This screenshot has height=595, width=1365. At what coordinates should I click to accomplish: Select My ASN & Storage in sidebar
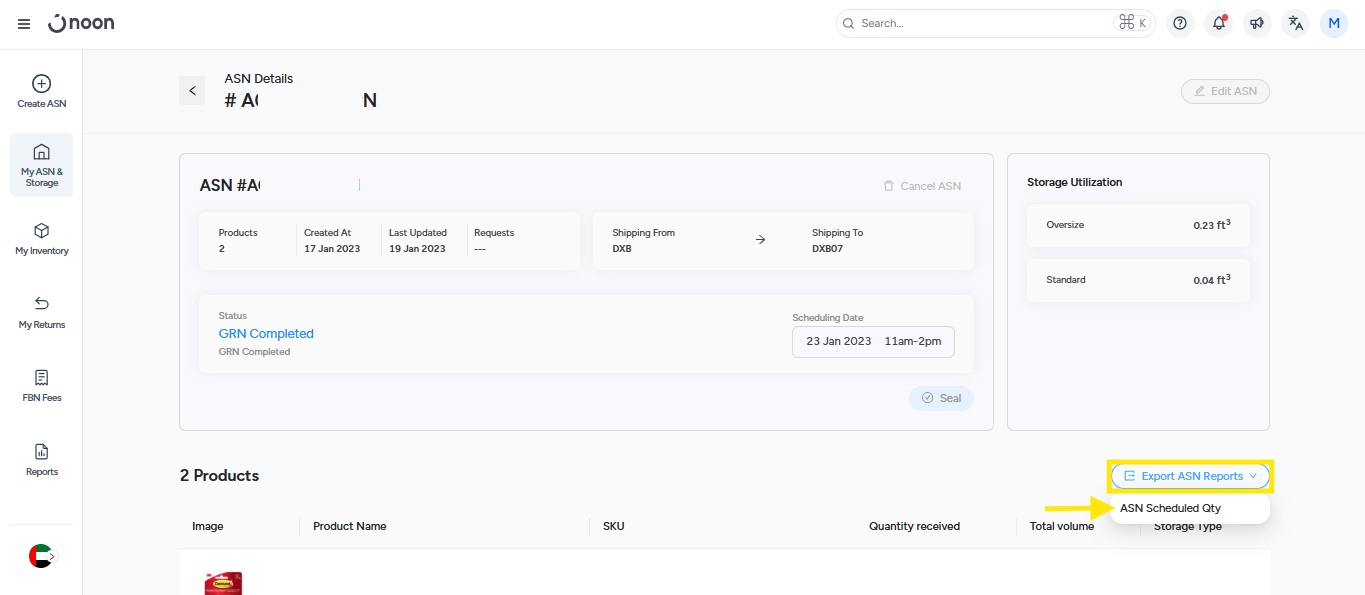click(42, 165)
